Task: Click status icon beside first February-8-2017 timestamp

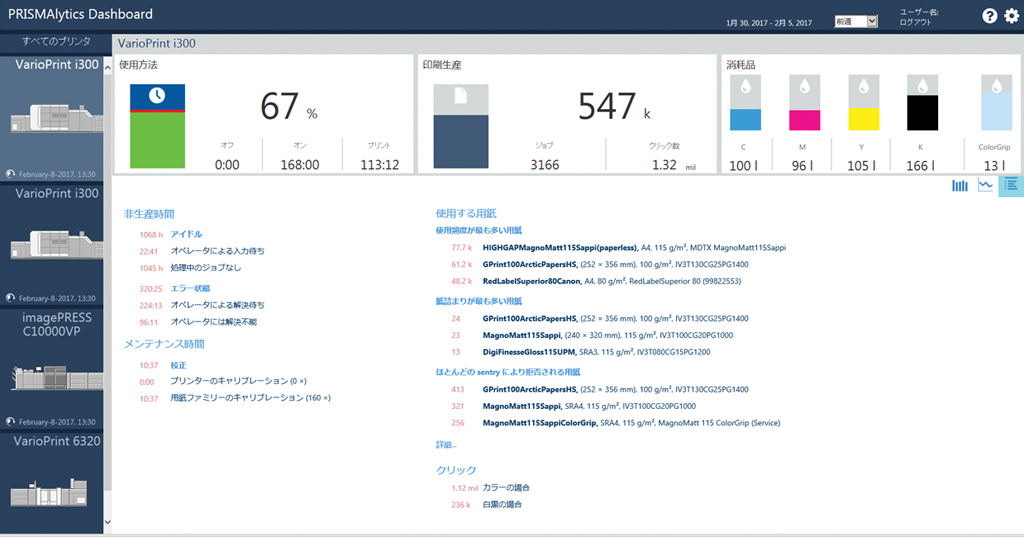Action: point(10,174)
